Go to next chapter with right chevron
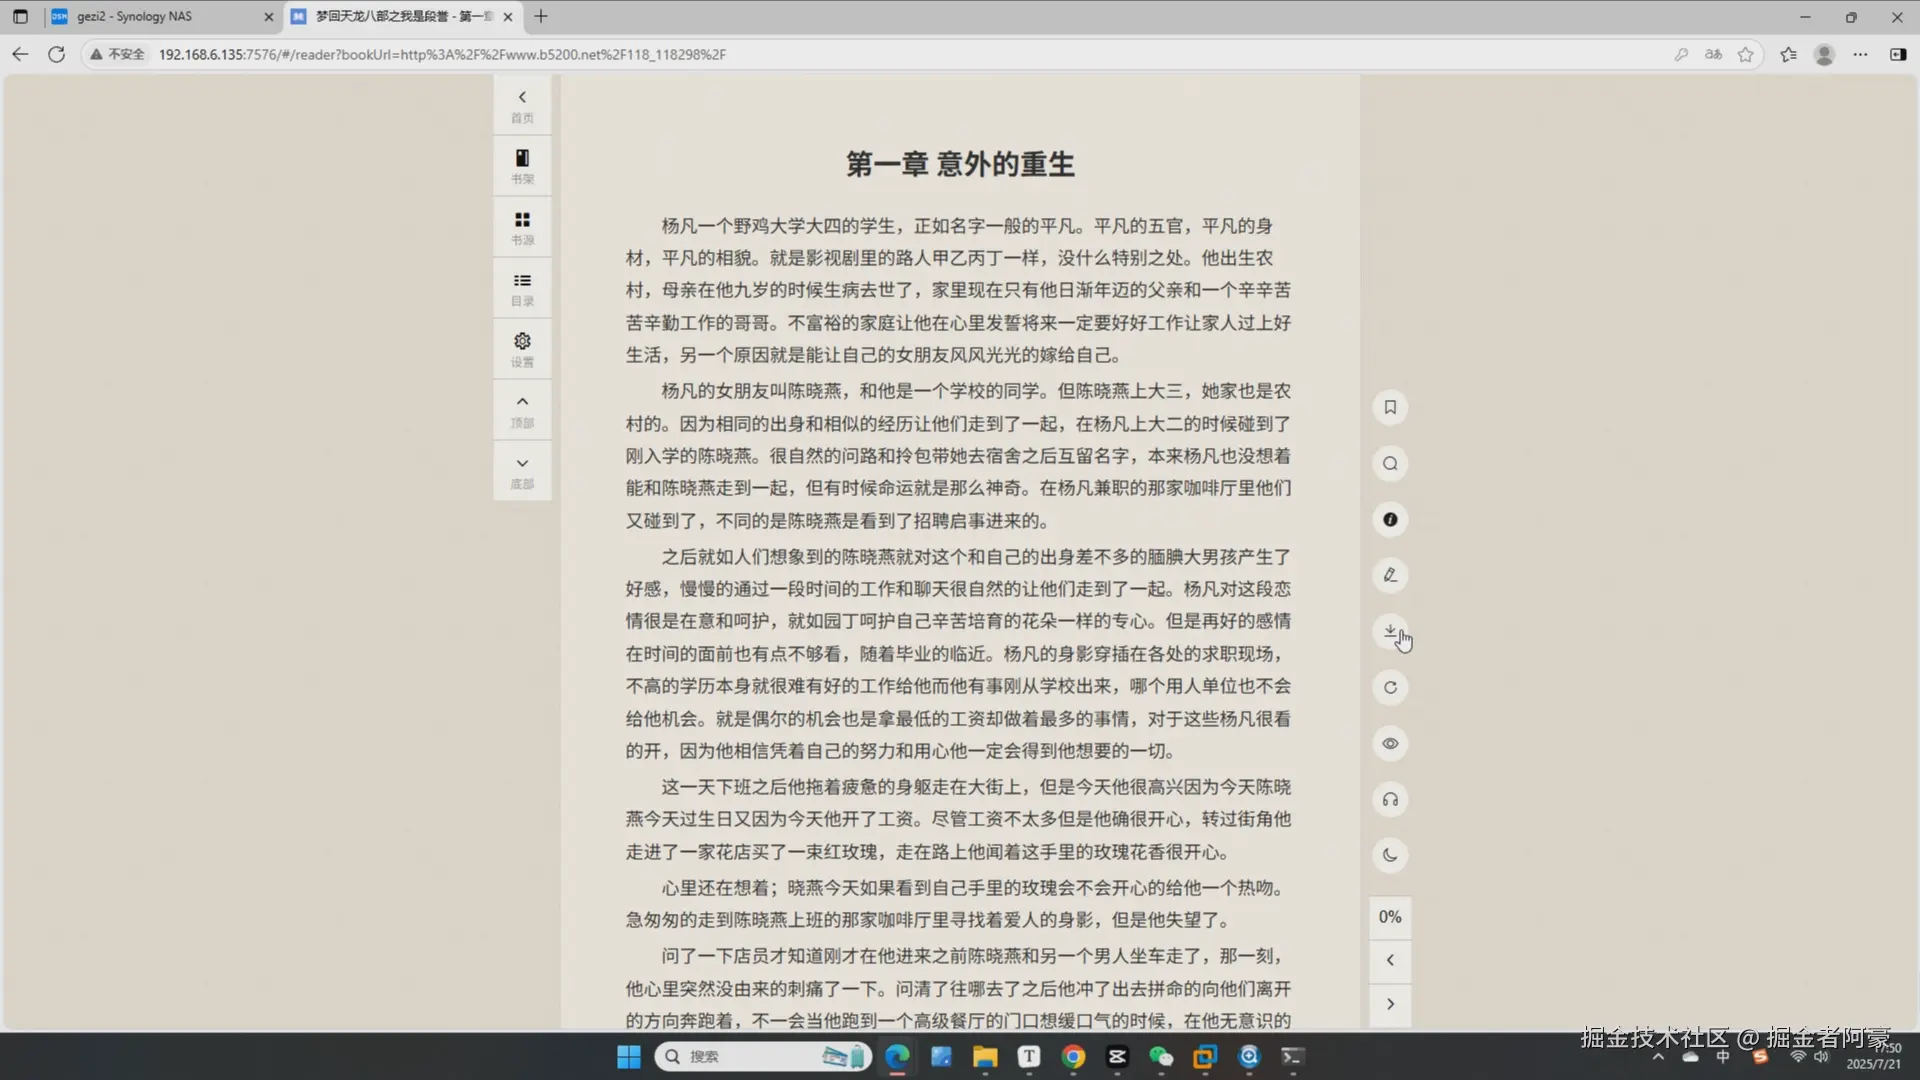This screenshot has height=1080, width=1920. (x=1389, y=1003)
